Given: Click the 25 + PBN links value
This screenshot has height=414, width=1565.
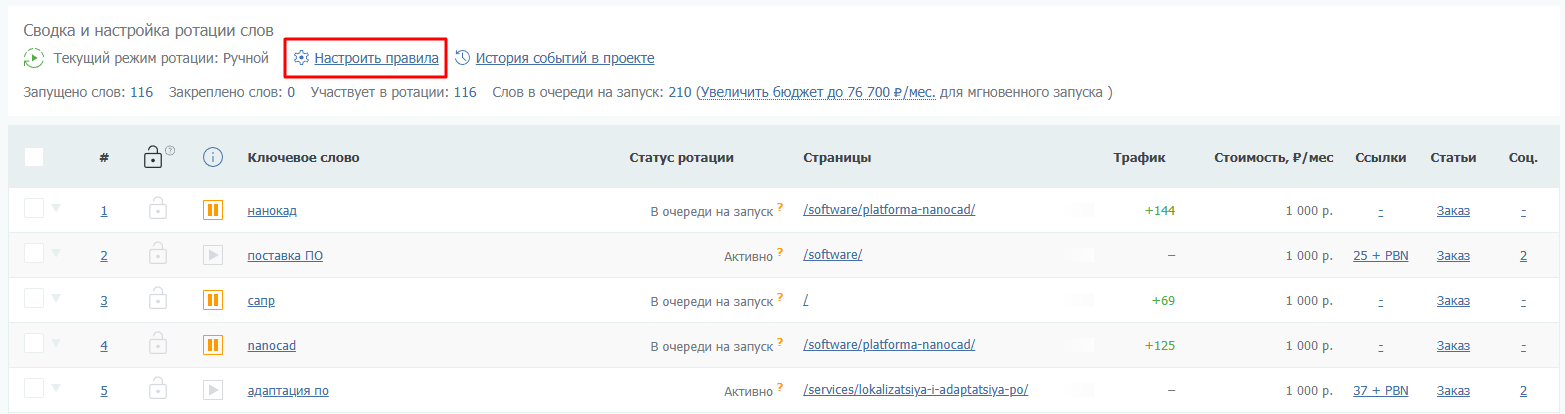Looking at the screenshot, I should click(1380, 255).
